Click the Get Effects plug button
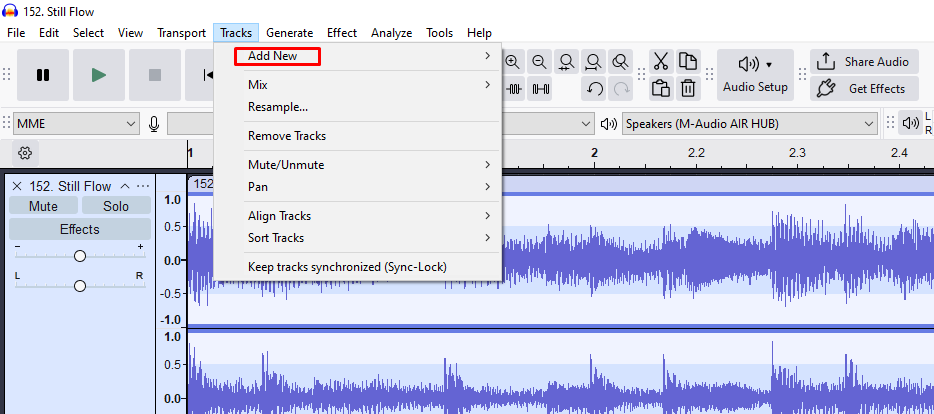 [864, 89]
